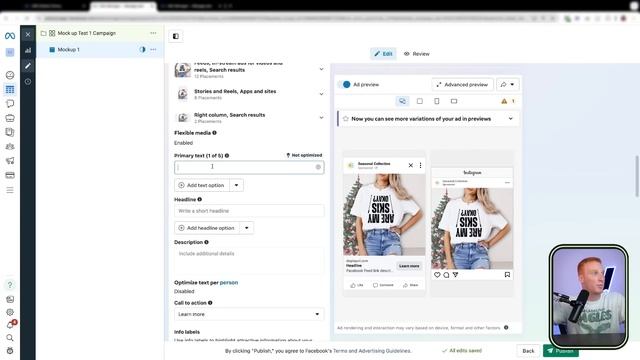Open the megaphone advertising icon
Screen dimensions: 640x360
point(10,160)
